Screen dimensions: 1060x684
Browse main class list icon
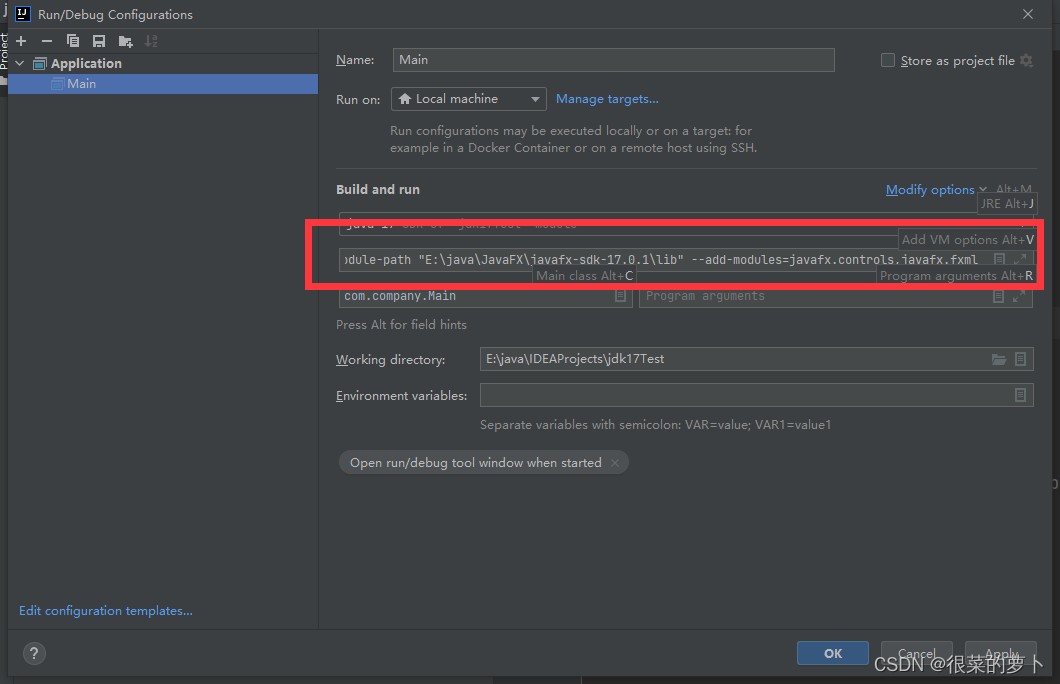620,296
